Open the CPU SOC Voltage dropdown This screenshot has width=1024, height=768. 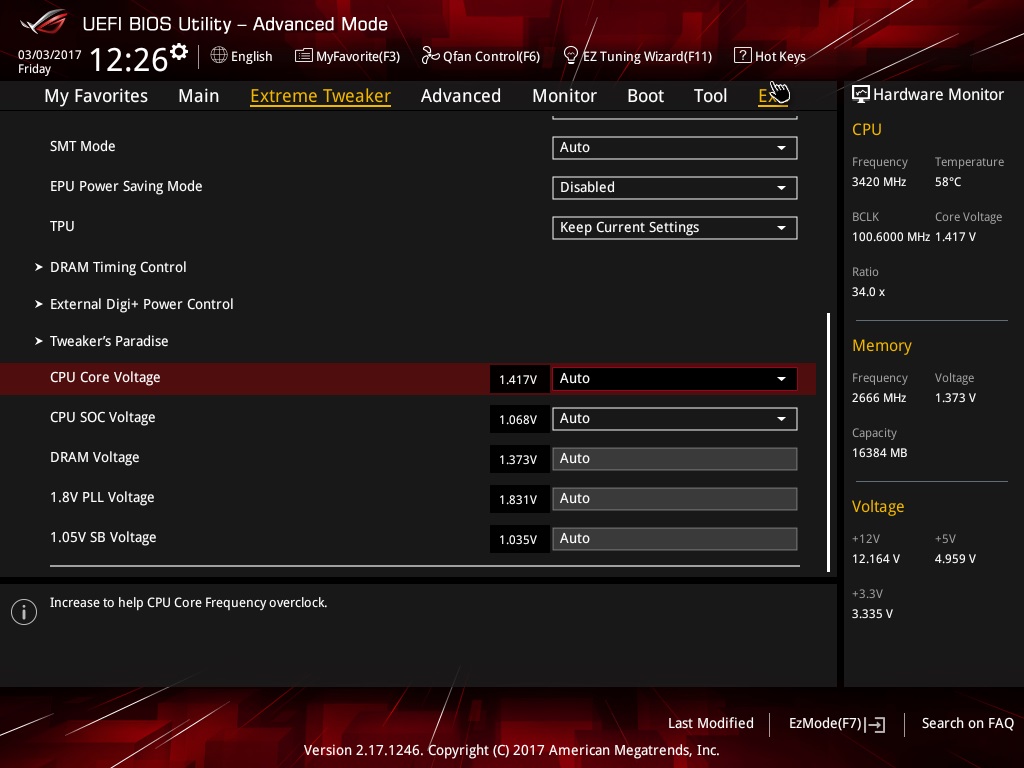click(x=675, y=419)
